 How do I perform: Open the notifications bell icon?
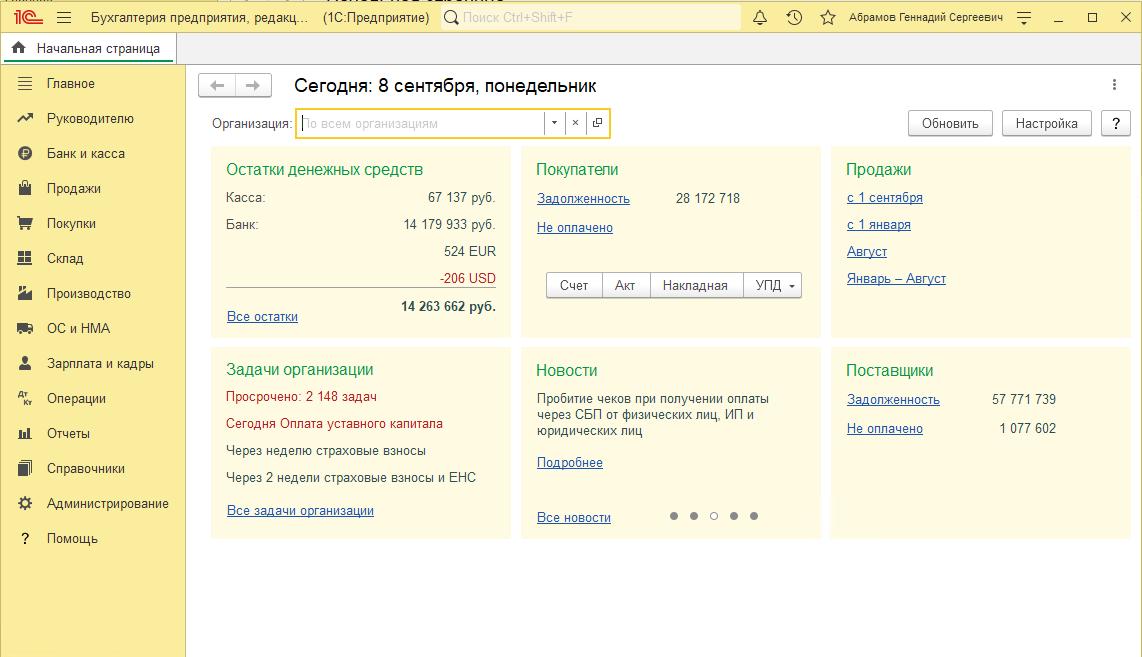[760, 18]
